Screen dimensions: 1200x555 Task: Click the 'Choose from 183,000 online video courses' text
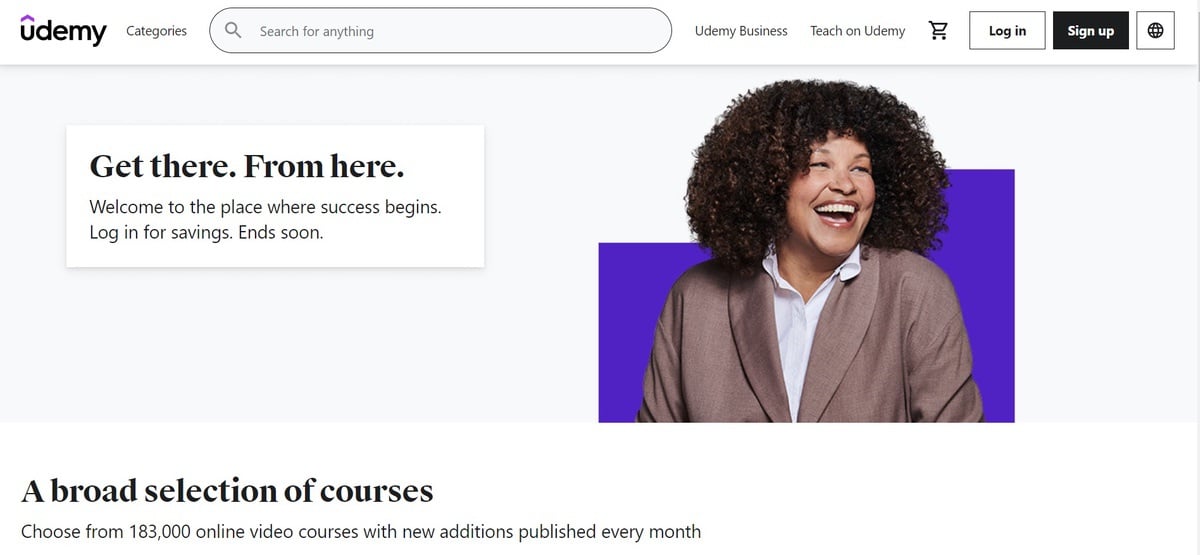[361, 532]
